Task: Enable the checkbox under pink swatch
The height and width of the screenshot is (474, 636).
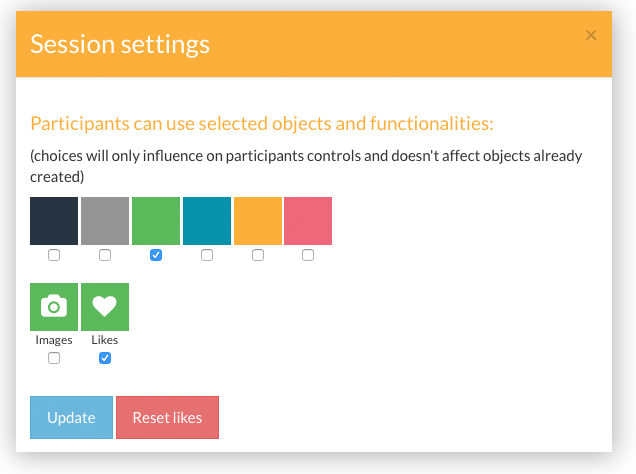Action: (x=308, y=255)
